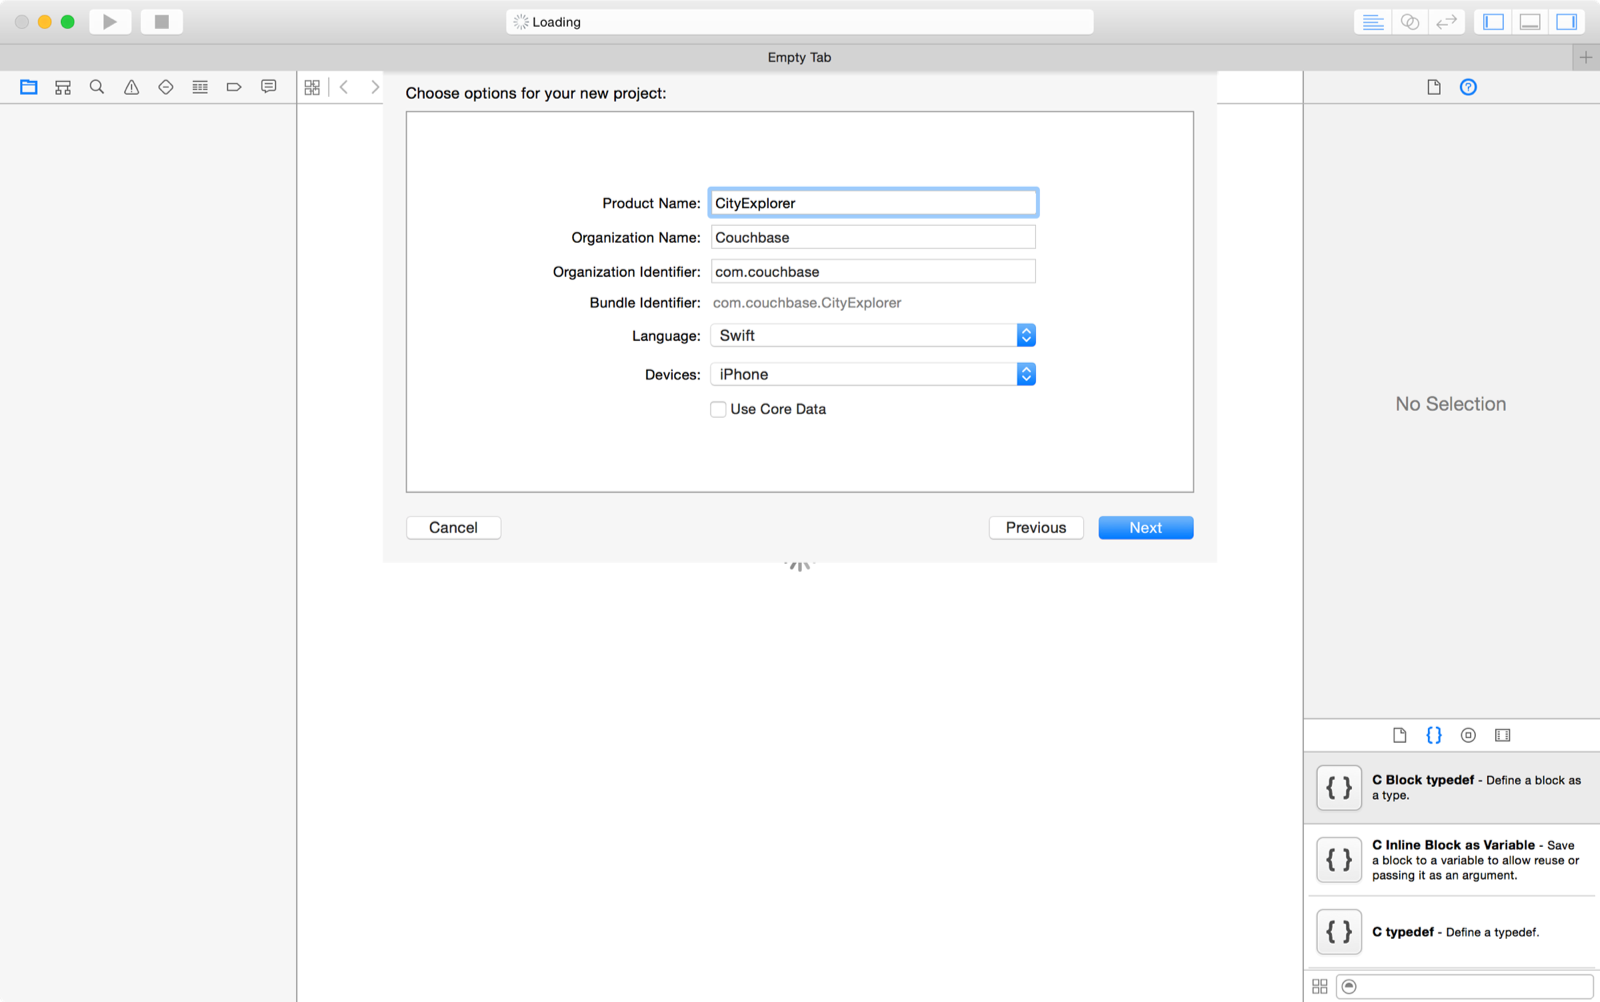Show the File Template library
Viewport: 1600px width, 1002px height.
coord(1399,735)
